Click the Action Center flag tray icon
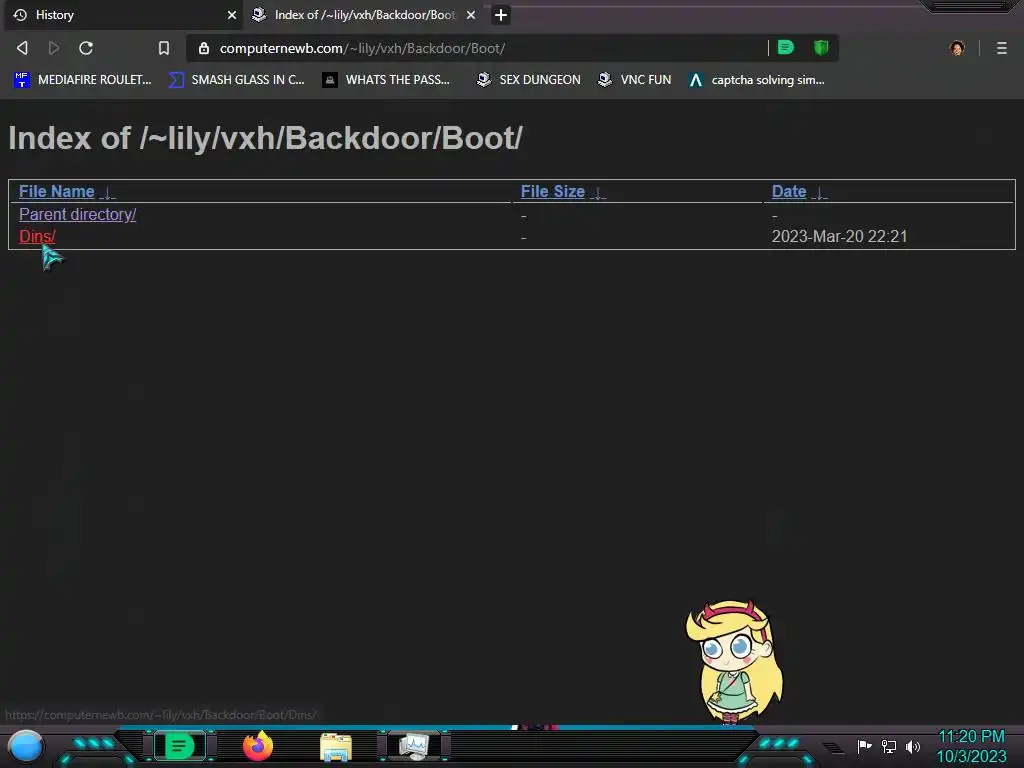 [x=864, y=746]
